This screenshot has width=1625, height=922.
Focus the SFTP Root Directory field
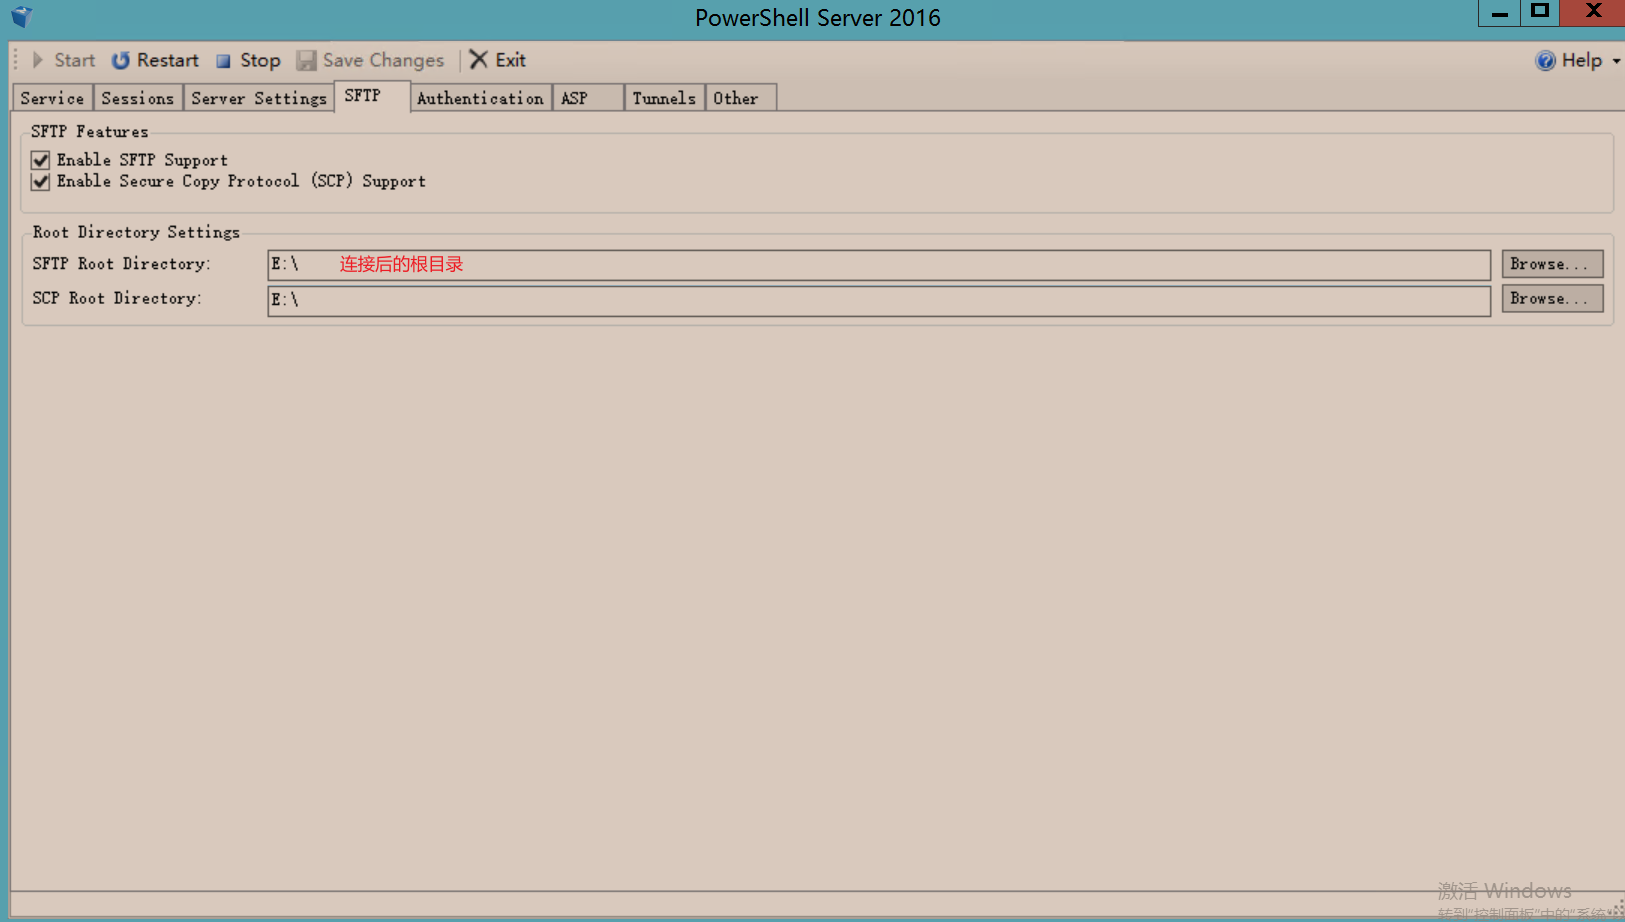879,265
